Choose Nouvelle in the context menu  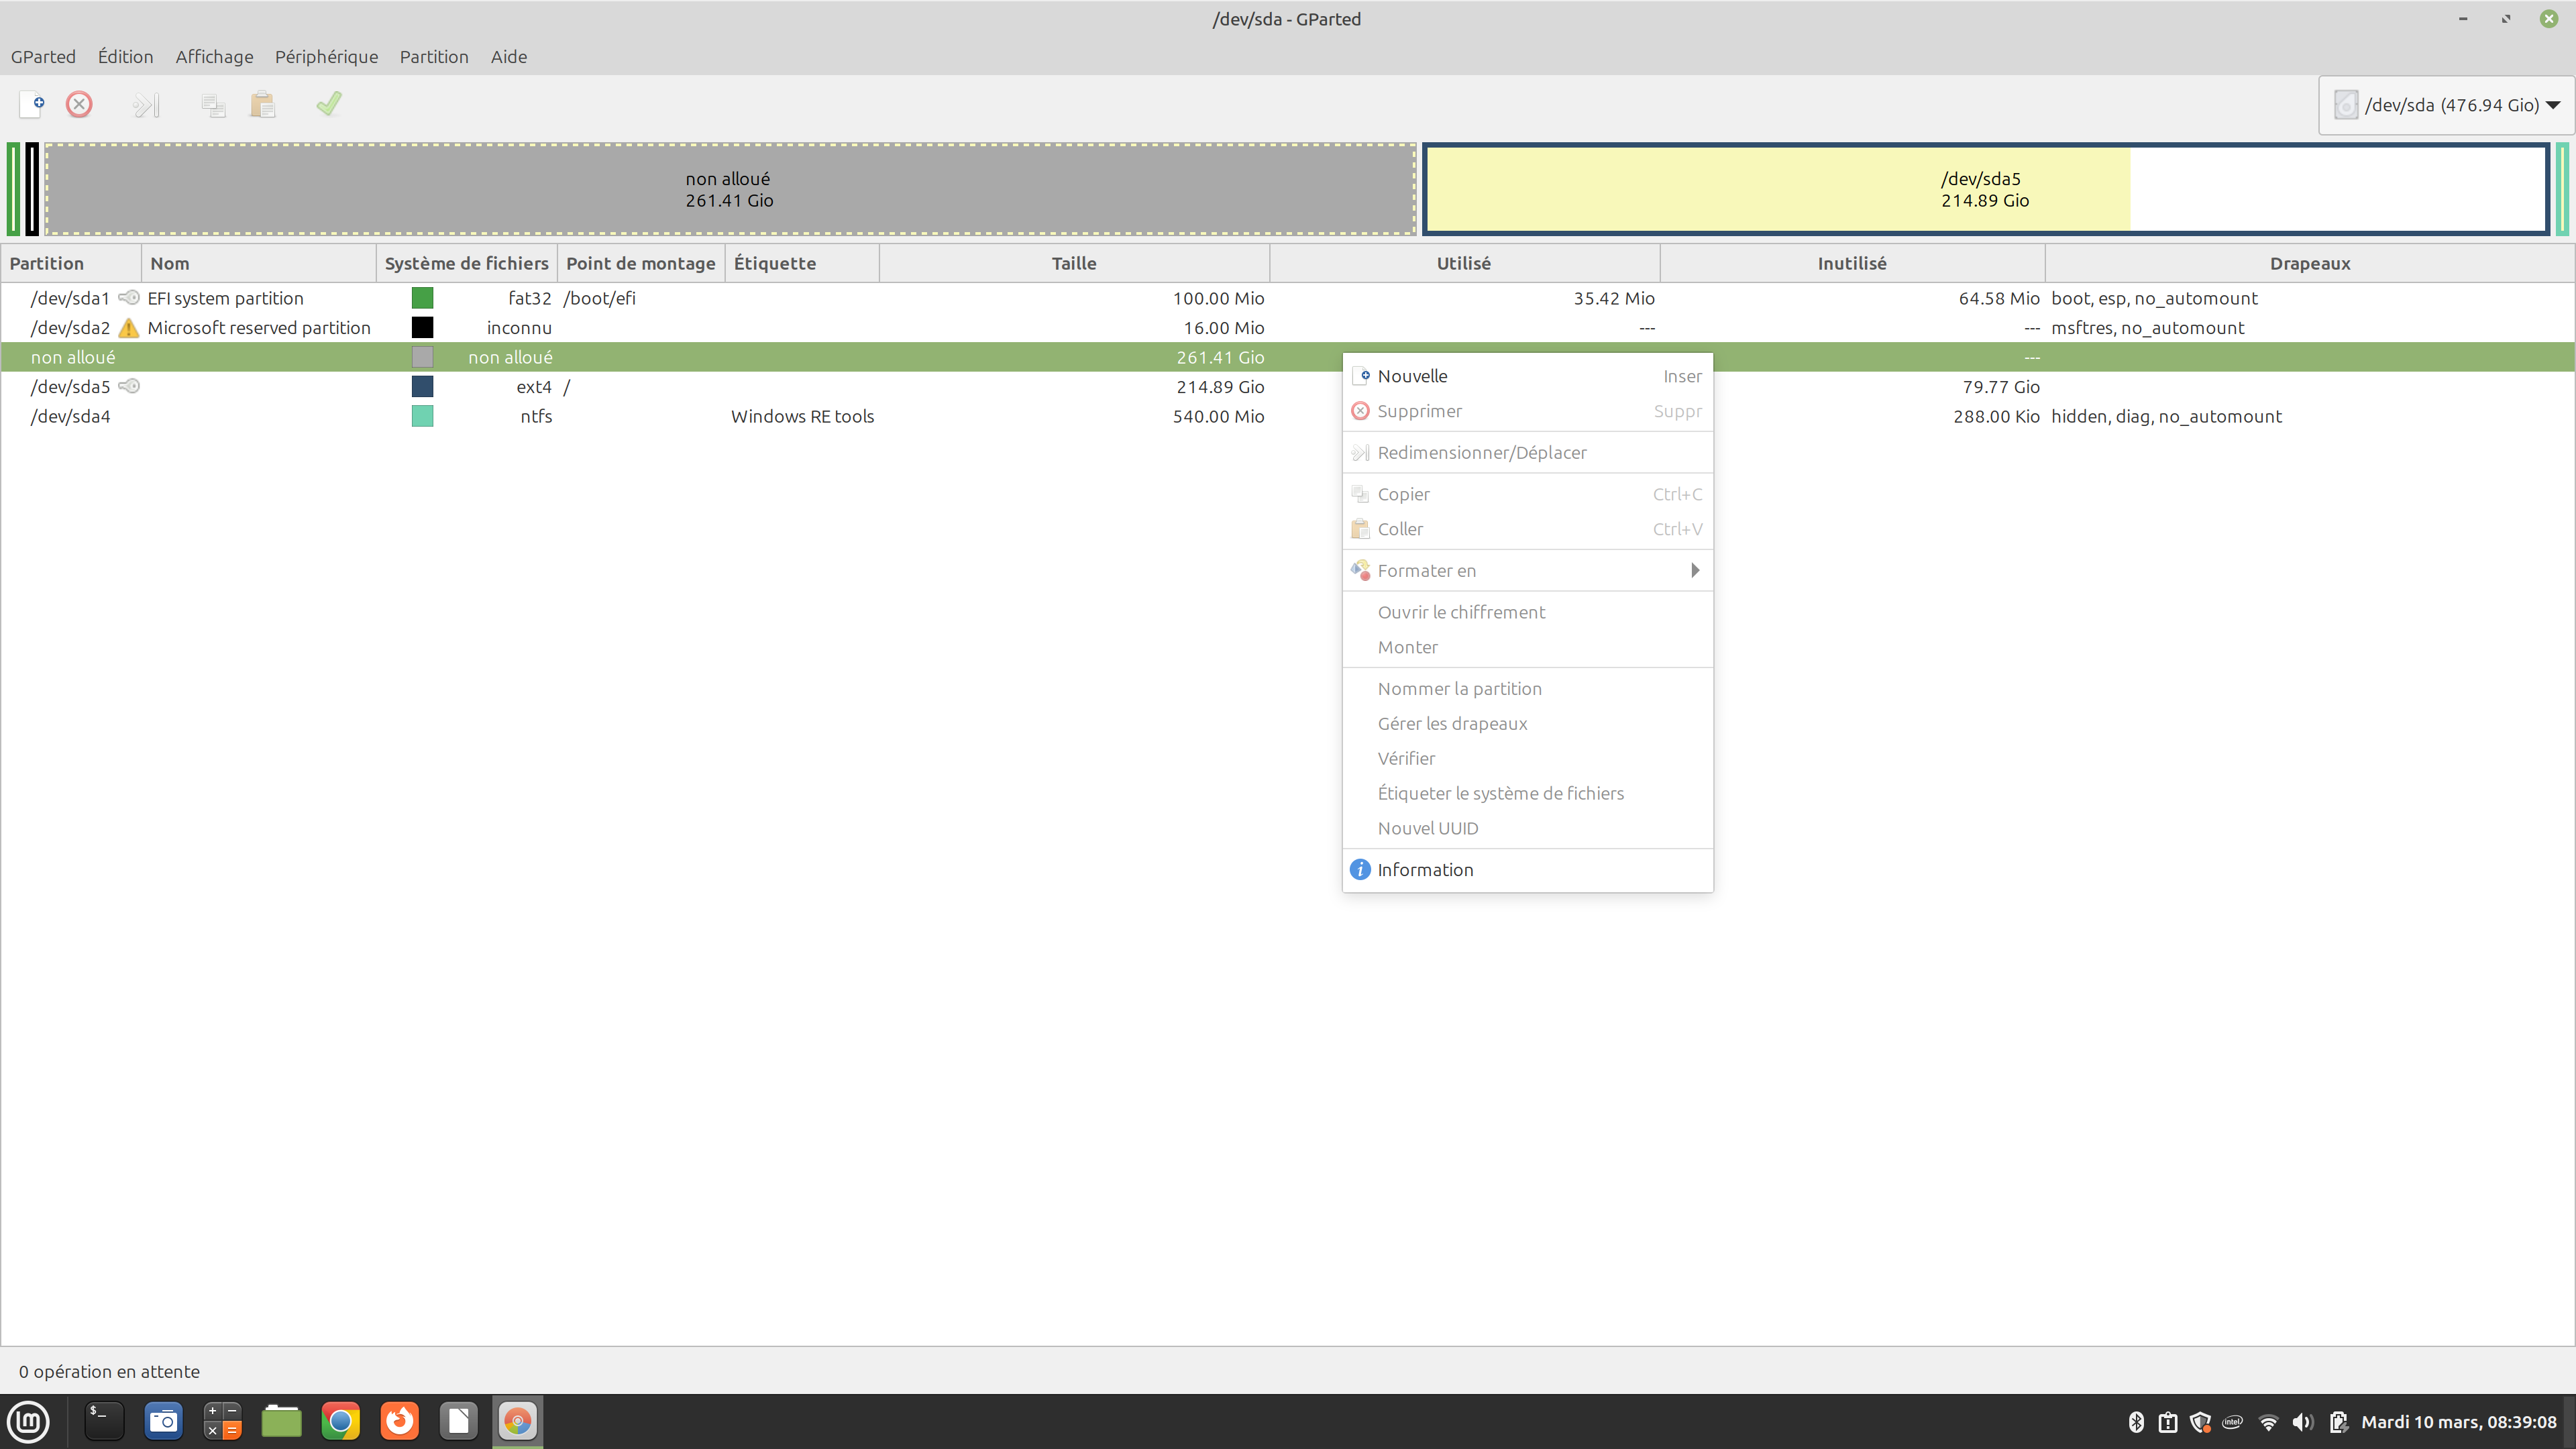pyautogui.click(x=1412, y=376)
